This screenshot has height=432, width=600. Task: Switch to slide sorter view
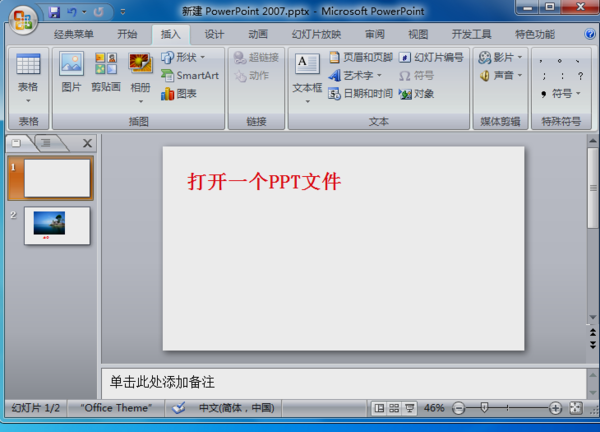pos(394,408)
